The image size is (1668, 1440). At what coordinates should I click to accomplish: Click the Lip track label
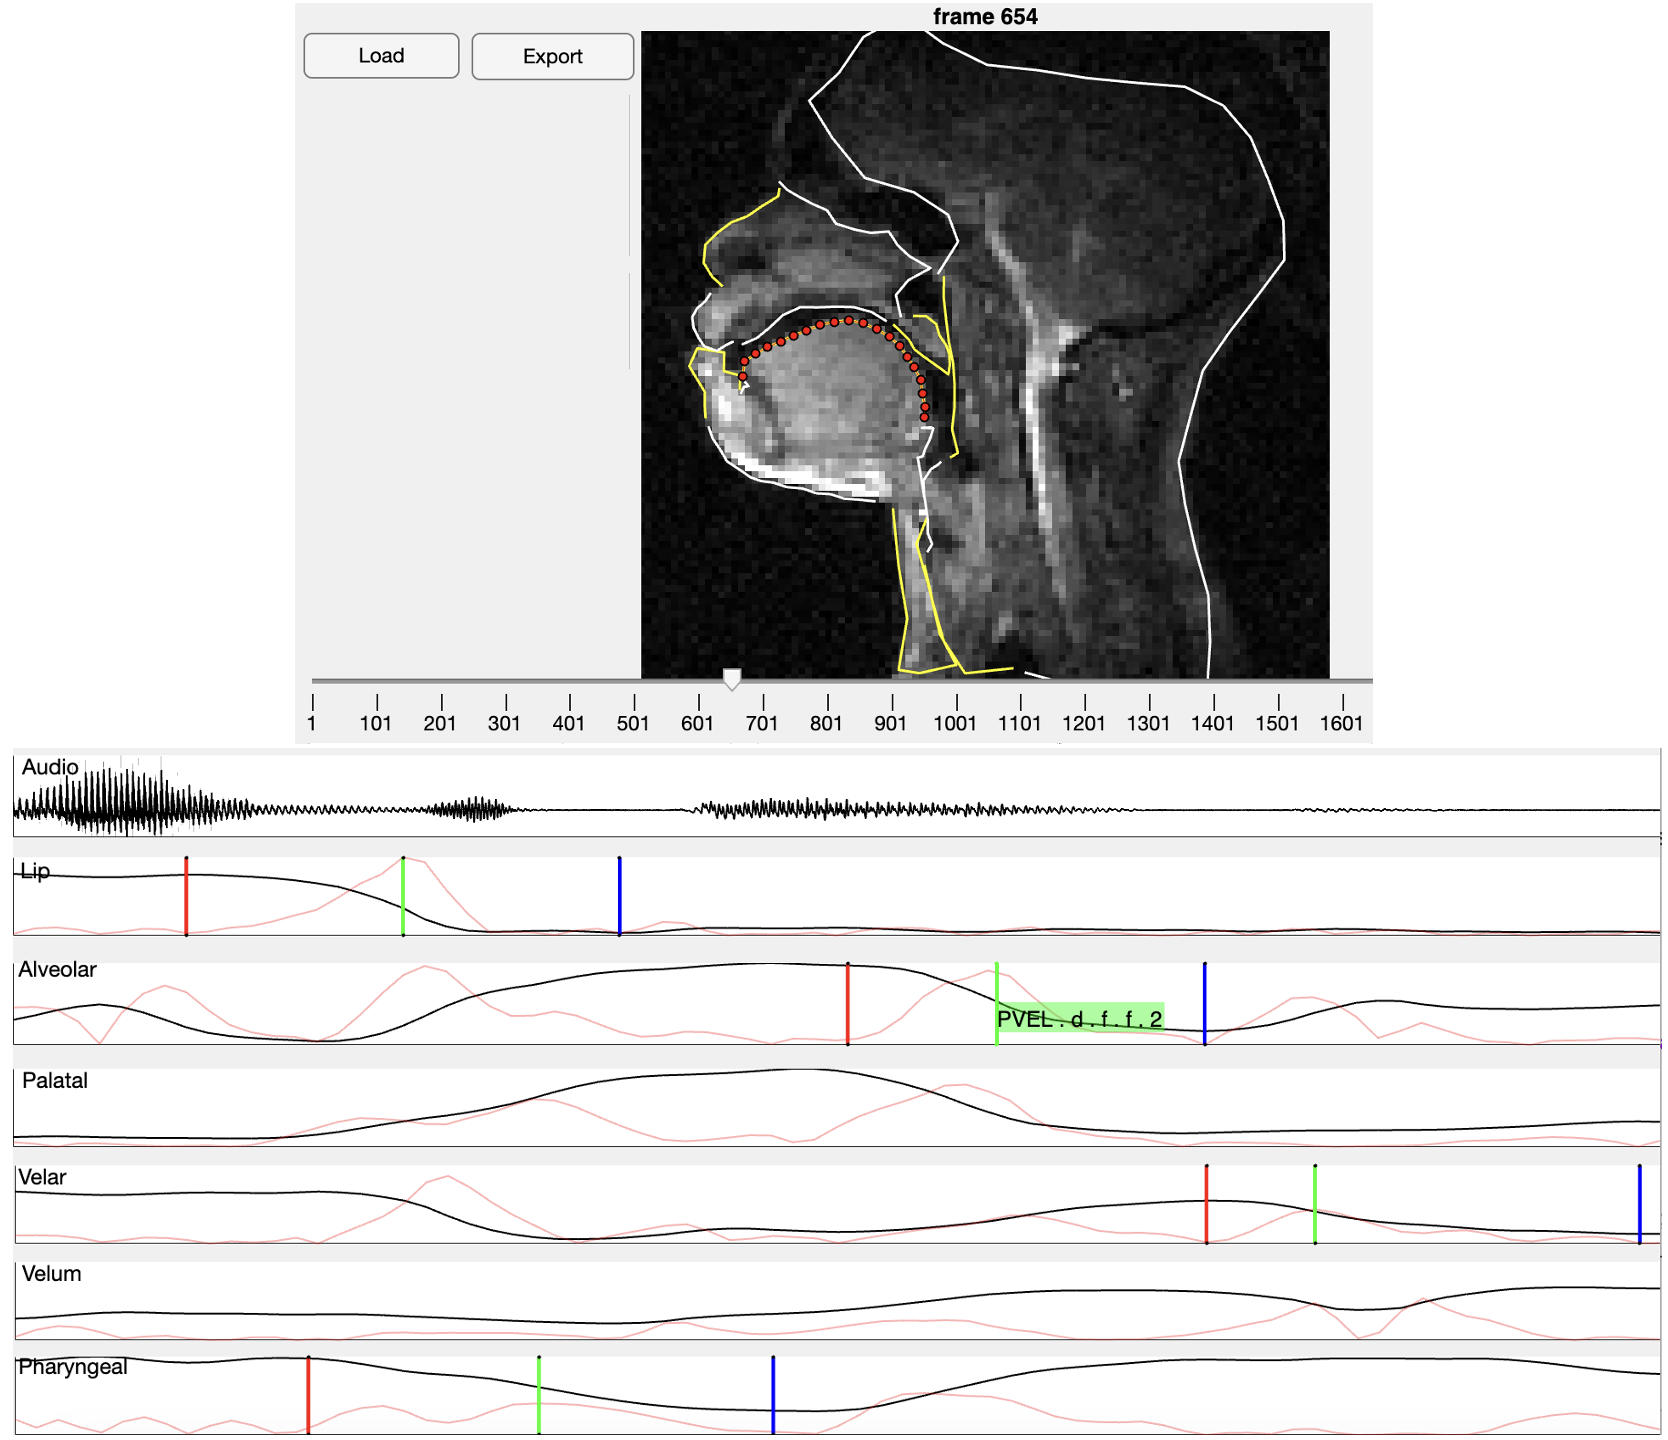point(35,872)
